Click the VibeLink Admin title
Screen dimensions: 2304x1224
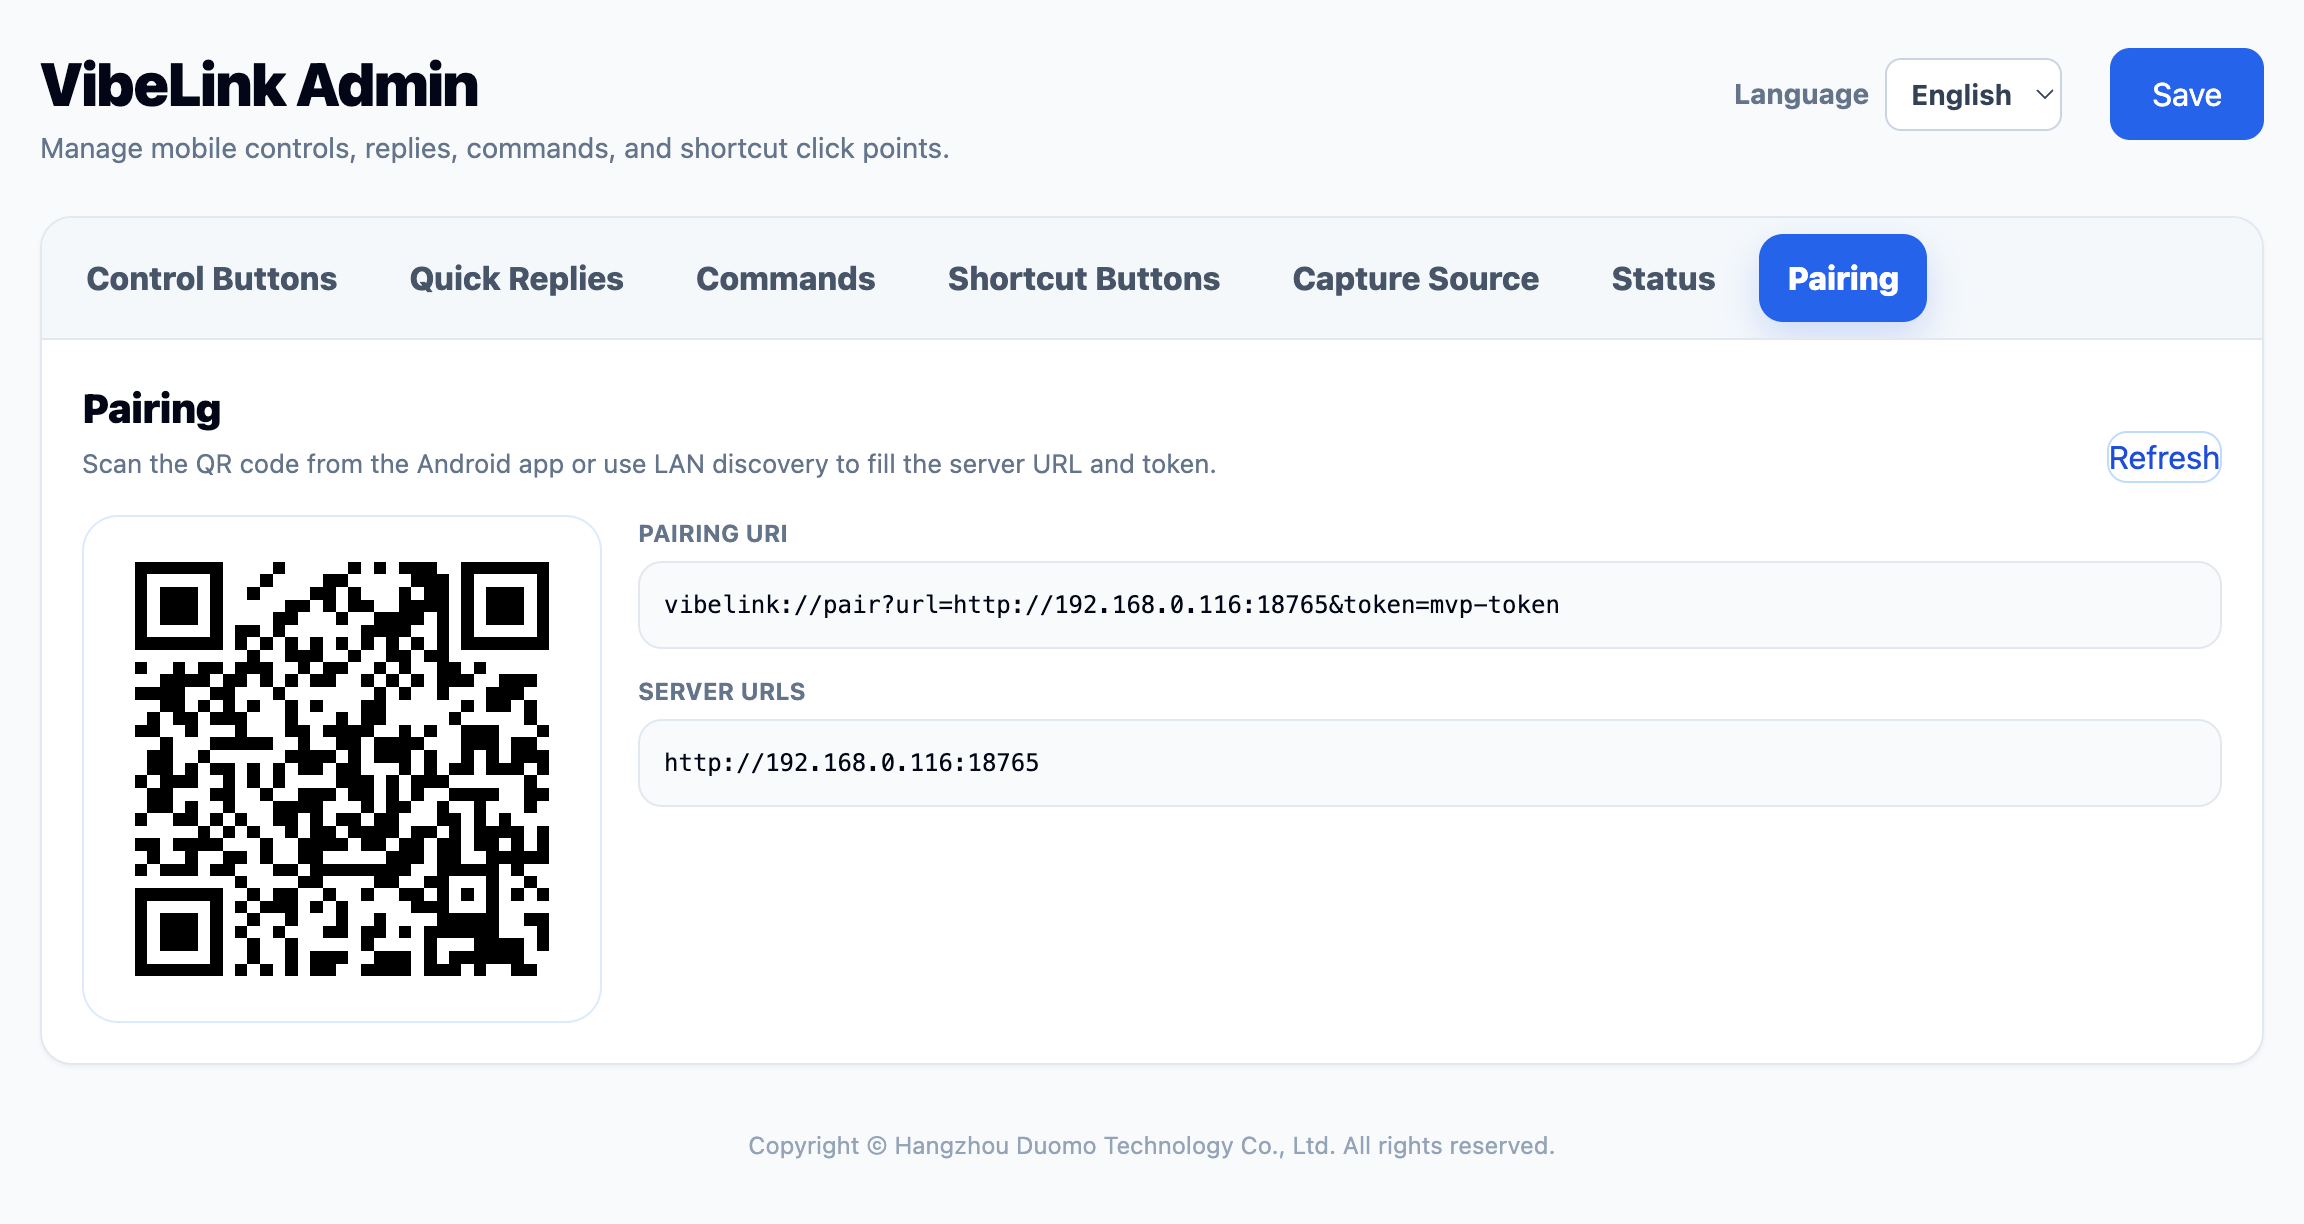click(x=260, y=85)
